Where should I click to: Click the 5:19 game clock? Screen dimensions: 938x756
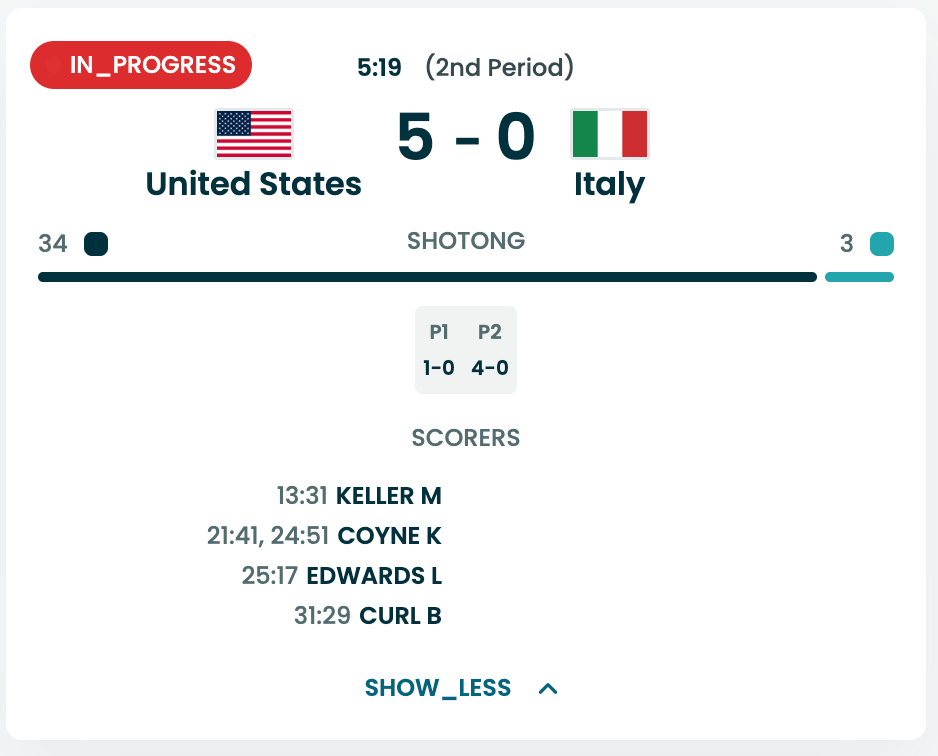[x=379, y=68]
